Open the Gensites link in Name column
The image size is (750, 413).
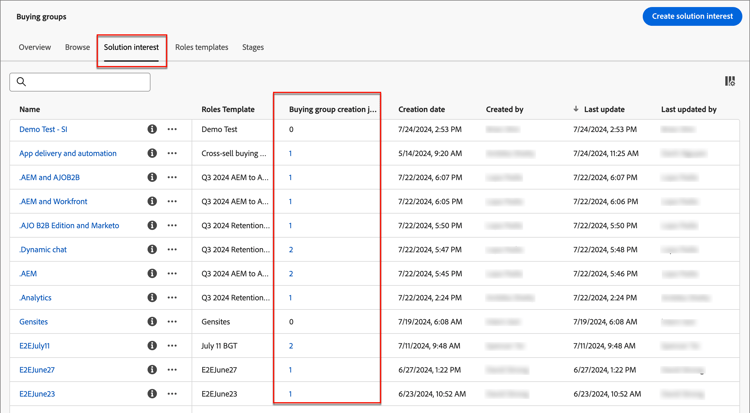coord(33,322)
